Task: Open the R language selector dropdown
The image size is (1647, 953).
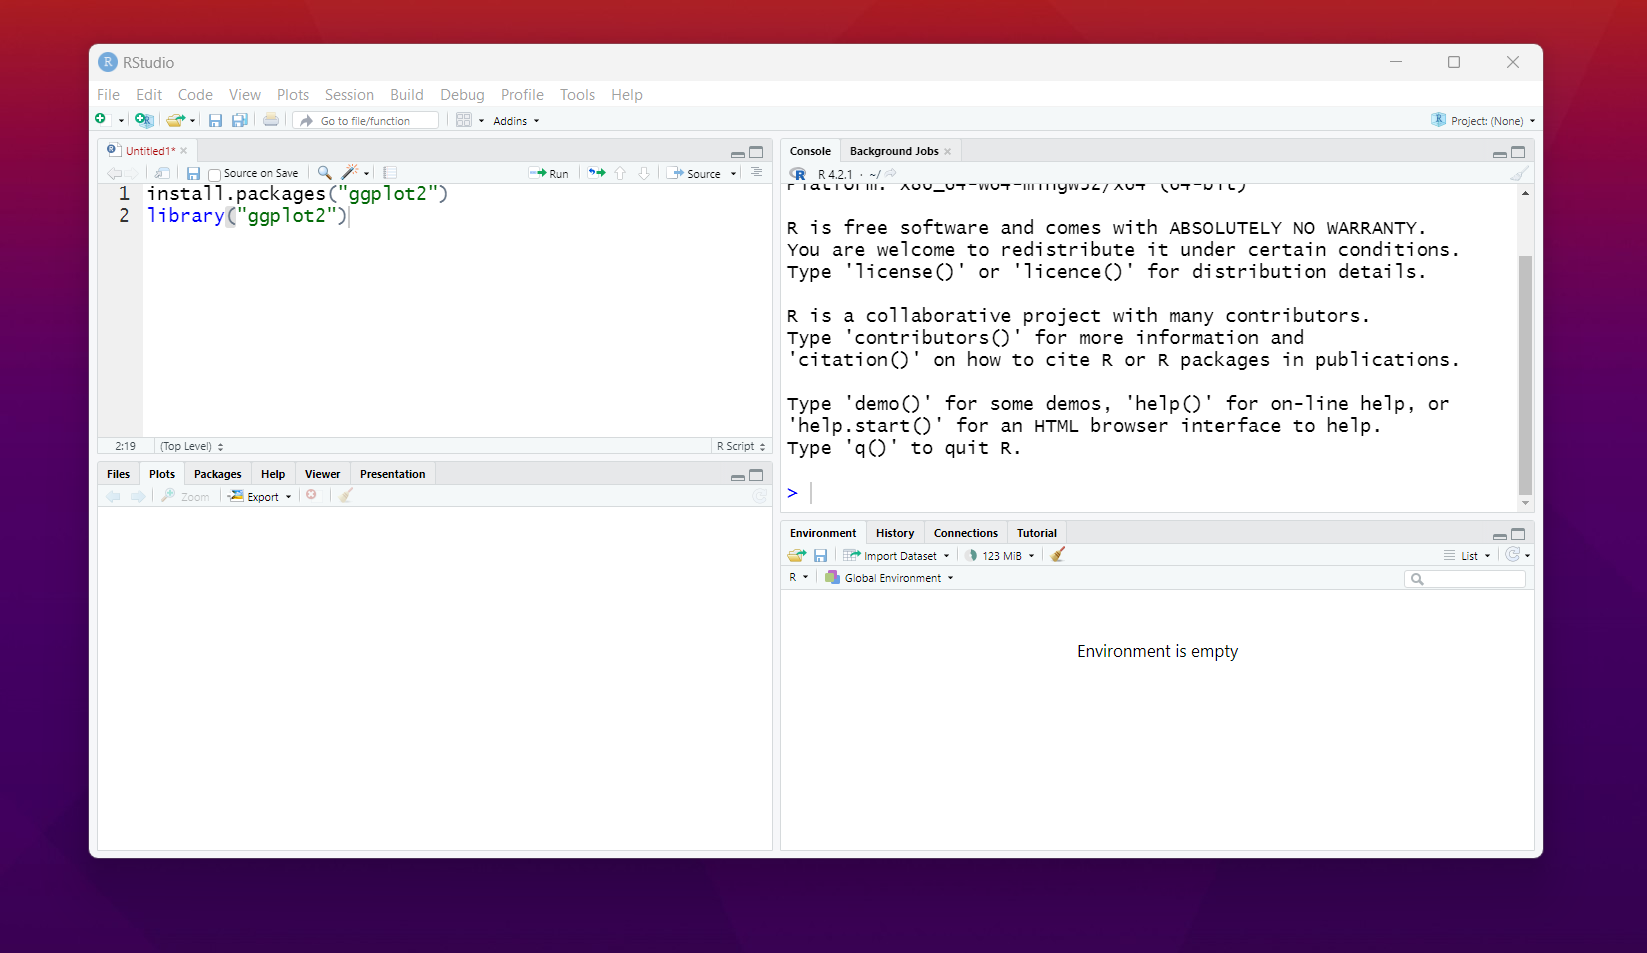Action: click(x=798, y=577)
